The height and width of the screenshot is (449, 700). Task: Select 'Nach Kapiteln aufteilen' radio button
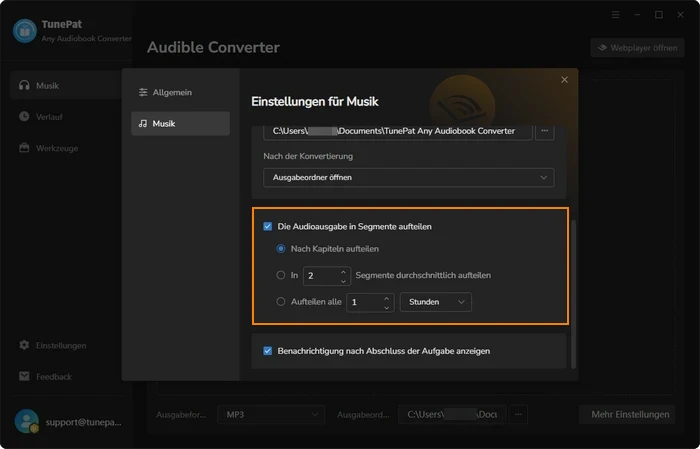point(281,249)
